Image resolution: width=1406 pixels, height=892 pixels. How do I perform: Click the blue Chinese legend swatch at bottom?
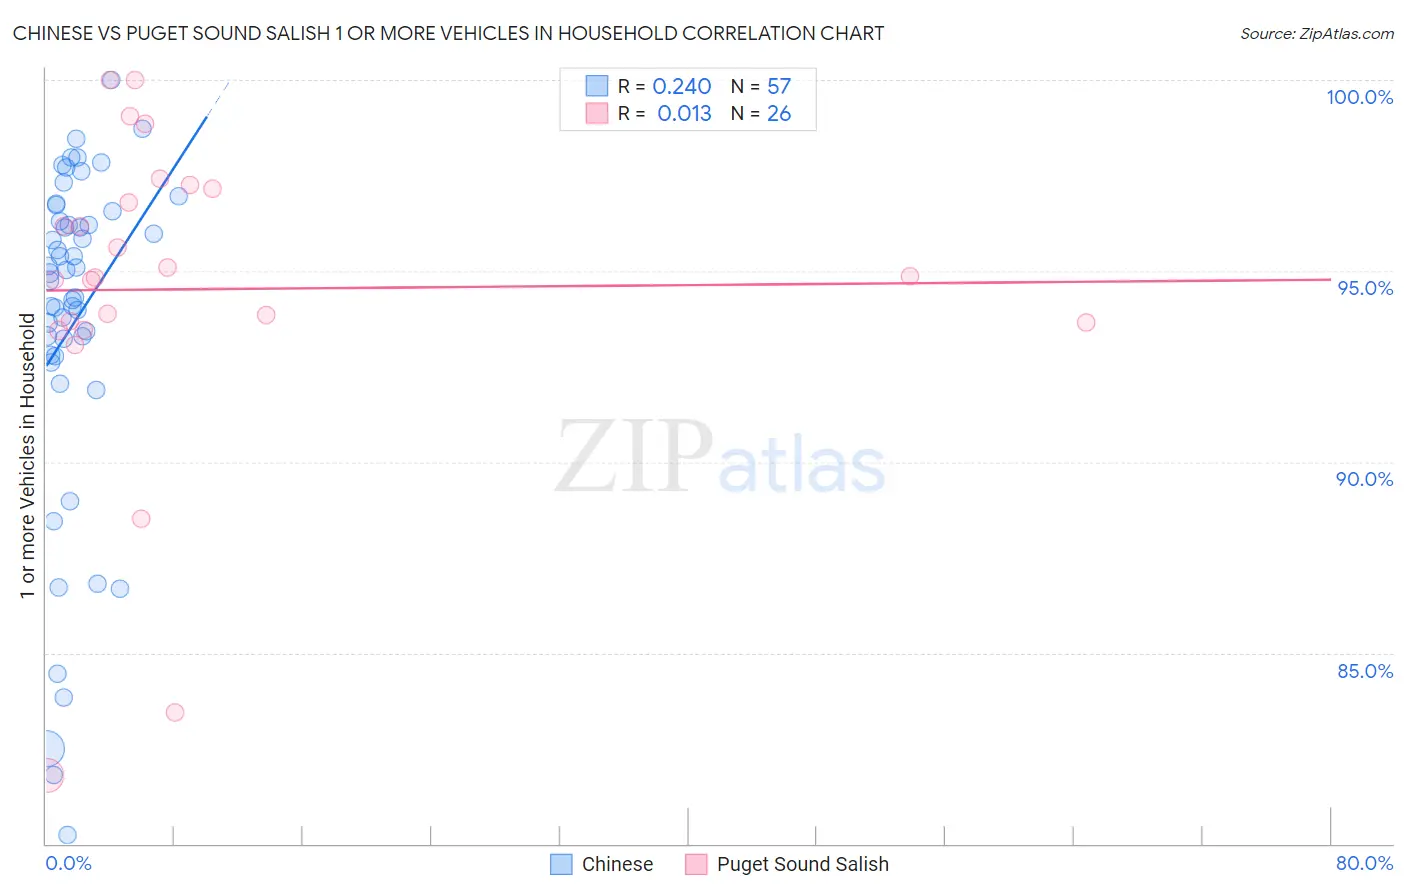point(561,864)
